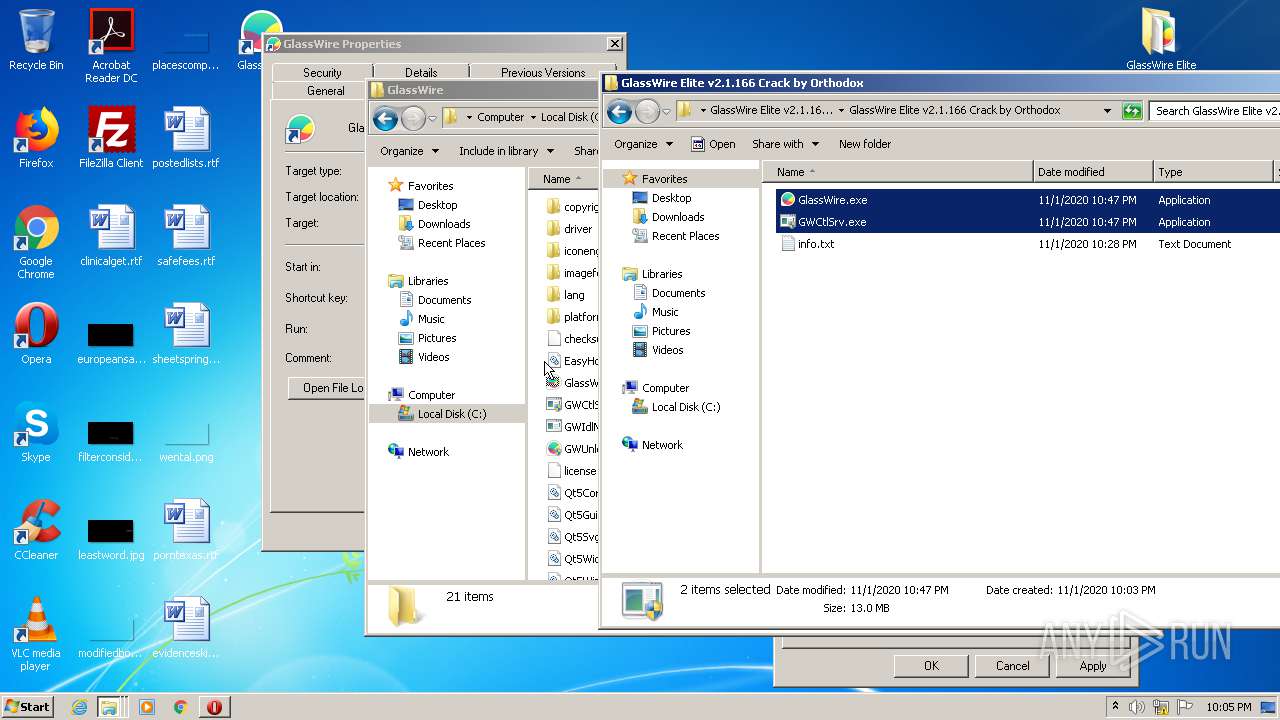Click Open in crack folder toolbar
Image resolution: width=1280 pixels, height=720 pixels.
pyautogui.click(x=713, y=144)
